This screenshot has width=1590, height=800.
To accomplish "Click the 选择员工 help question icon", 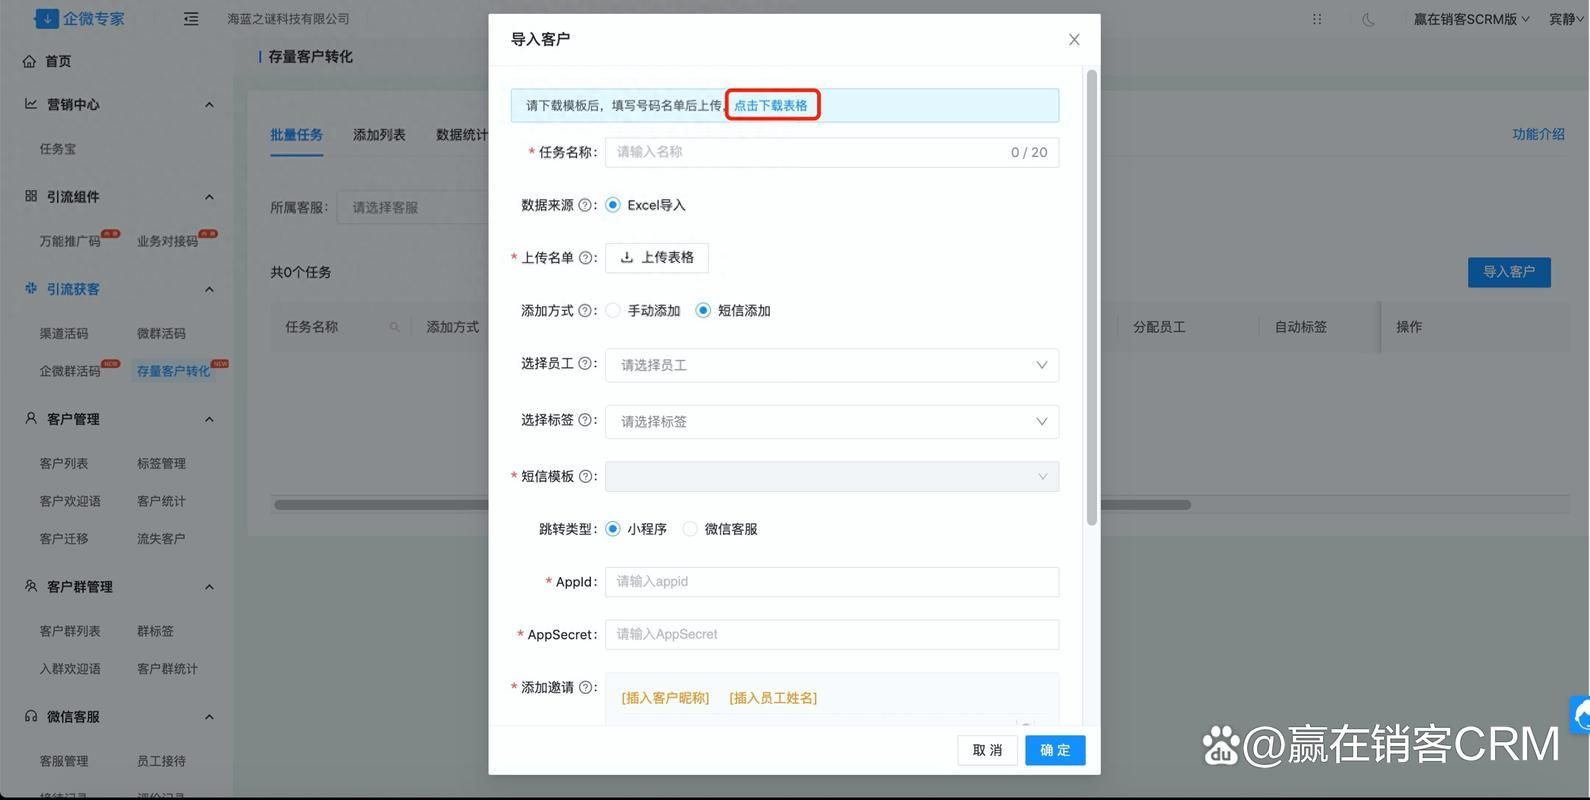I will pos(585,364).
